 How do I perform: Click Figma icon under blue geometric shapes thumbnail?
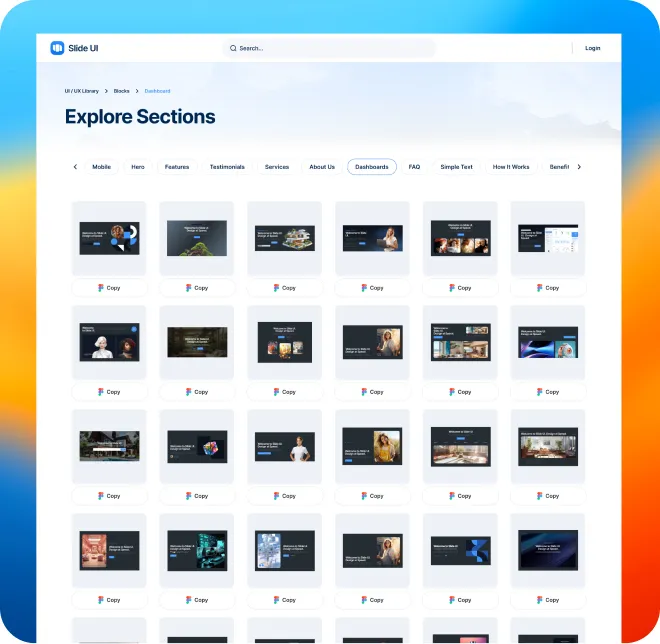point(452,600)
